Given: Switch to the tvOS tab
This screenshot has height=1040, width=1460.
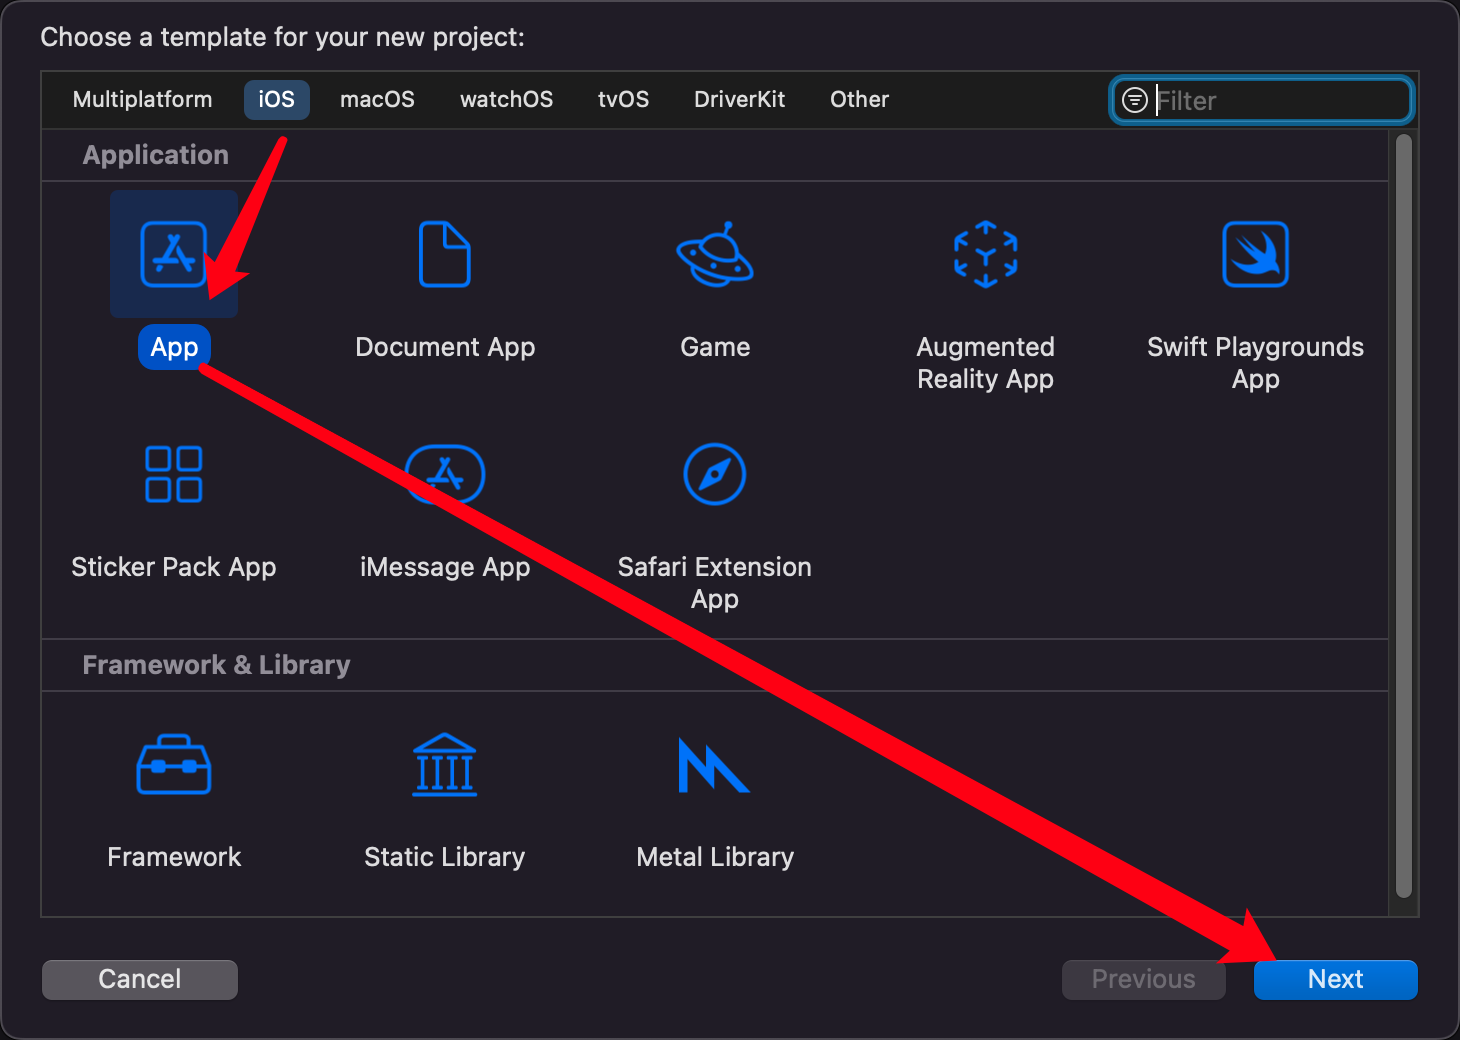Looking at the screenshot, I should [624, 100].
